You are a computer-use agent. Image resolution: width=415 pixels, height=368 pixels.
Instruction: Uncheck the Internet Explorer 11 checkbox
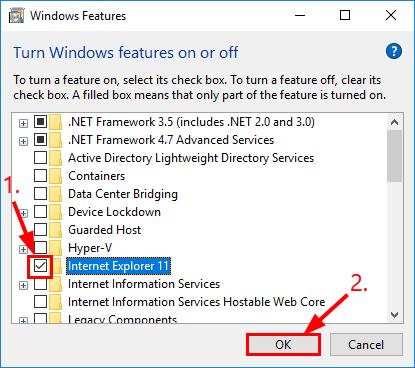point(40,266)
